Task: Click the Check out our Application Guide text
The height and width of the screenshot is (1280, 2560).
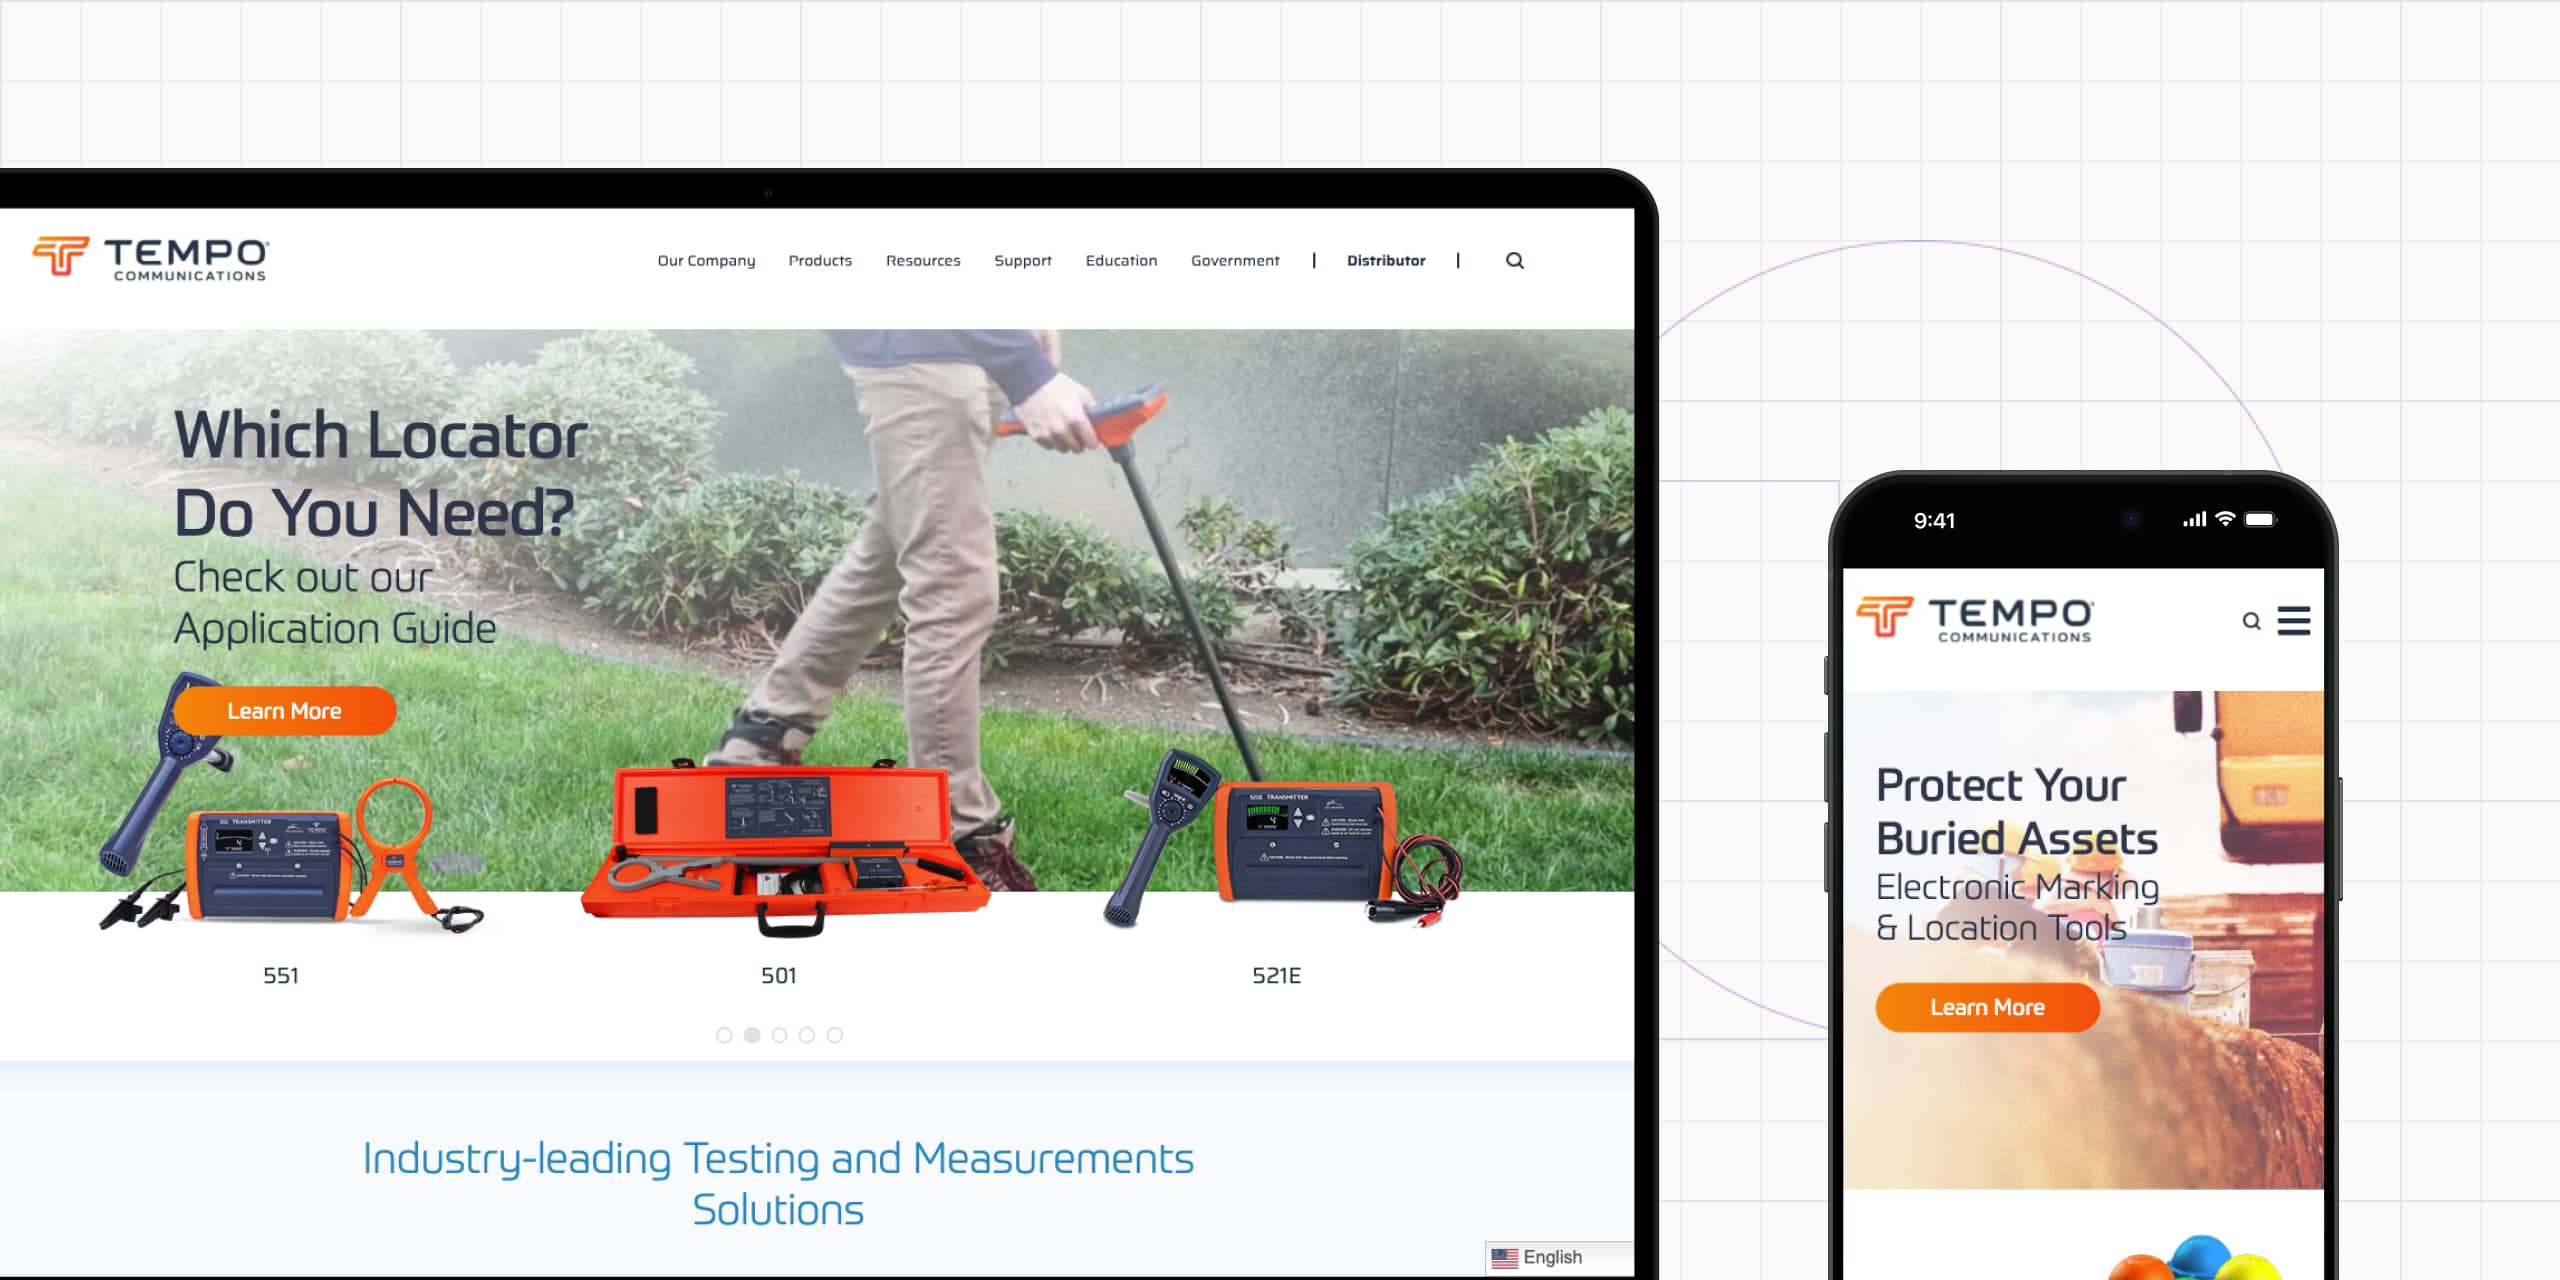Action: (x=335, y=603)
